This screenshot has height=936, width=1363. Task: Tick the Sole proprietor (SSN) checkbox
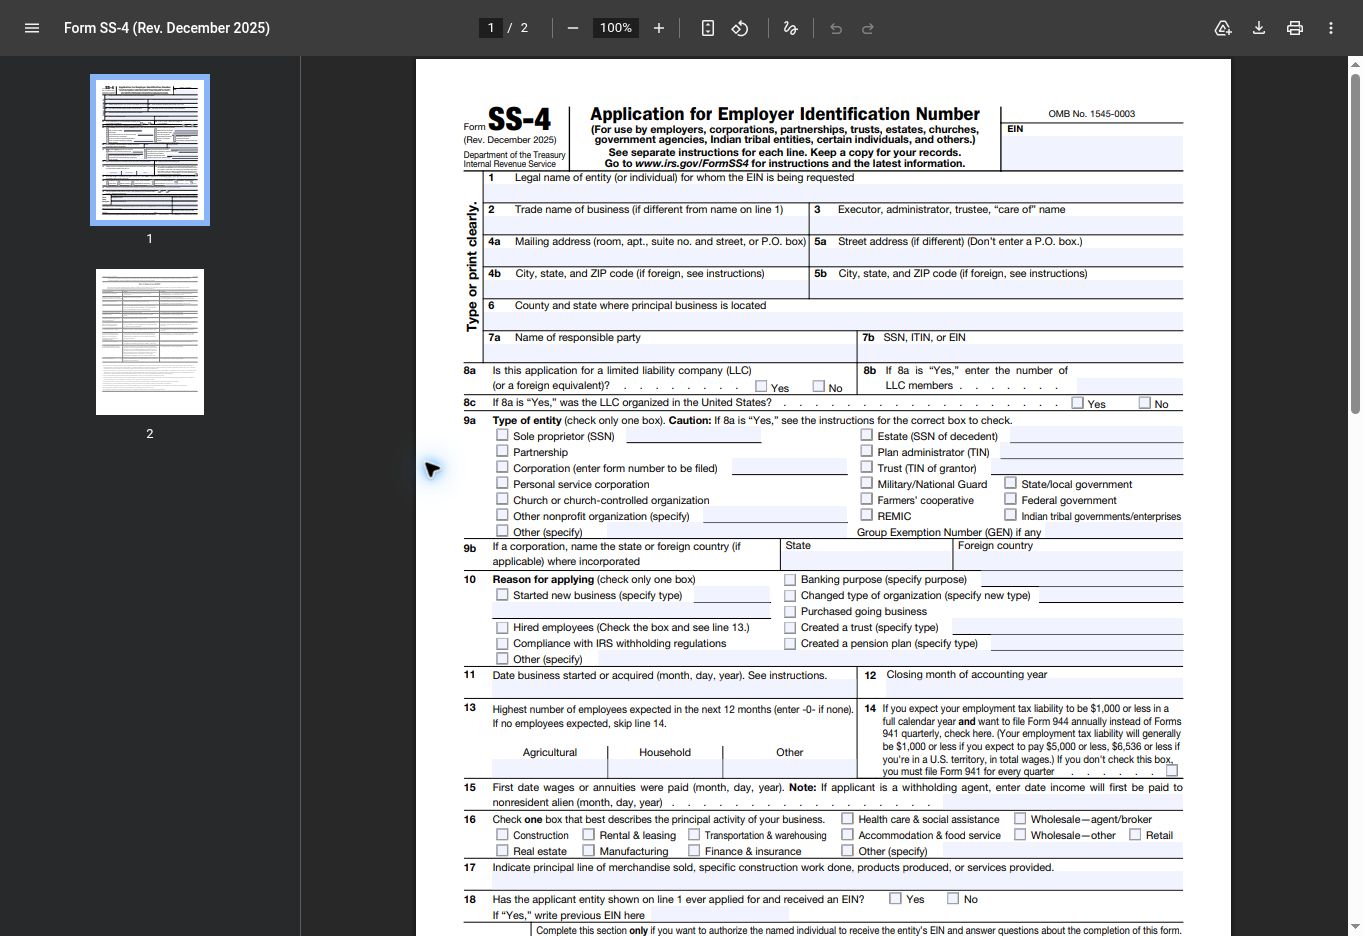pos(502,435)
